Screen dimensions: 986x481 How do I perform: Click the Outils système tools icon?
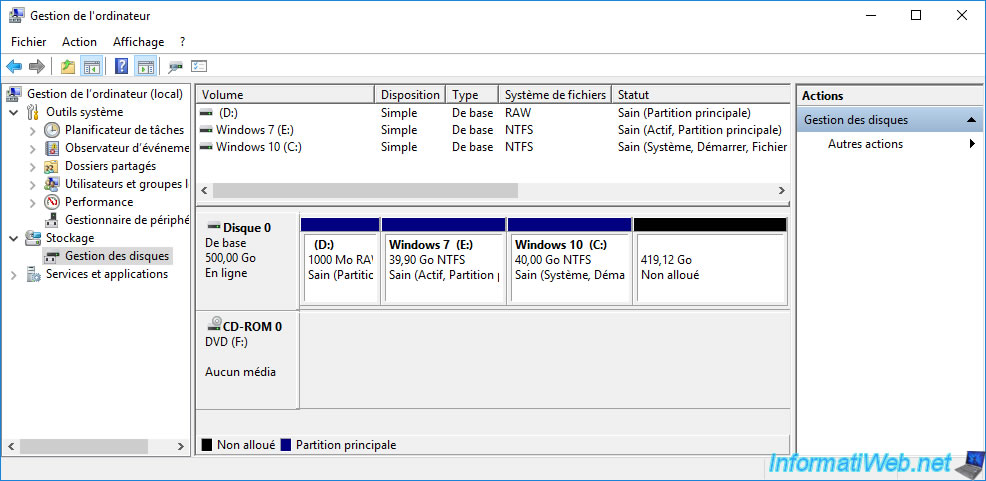(33, 113)
